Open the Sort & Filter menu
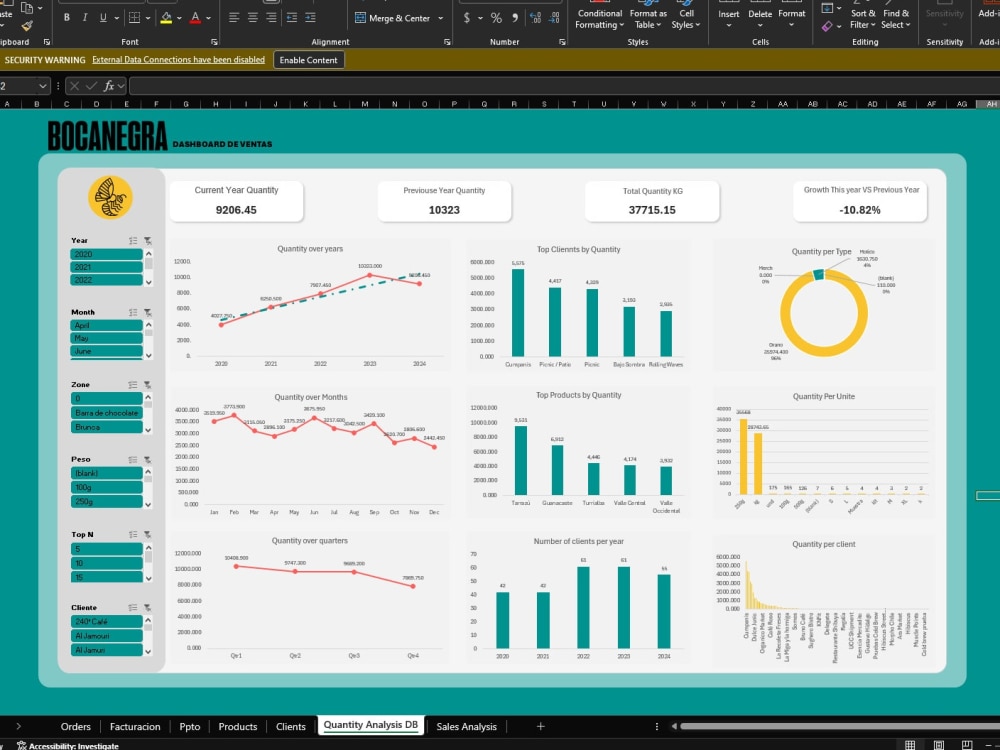The image size is (1000, 750). tap(863, 19)
